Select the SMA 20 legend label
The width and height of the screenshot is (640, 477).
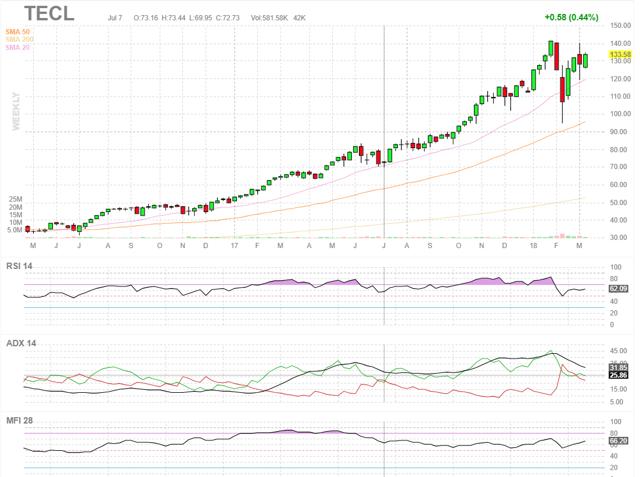pyautogui.click(x=18, y=47)
